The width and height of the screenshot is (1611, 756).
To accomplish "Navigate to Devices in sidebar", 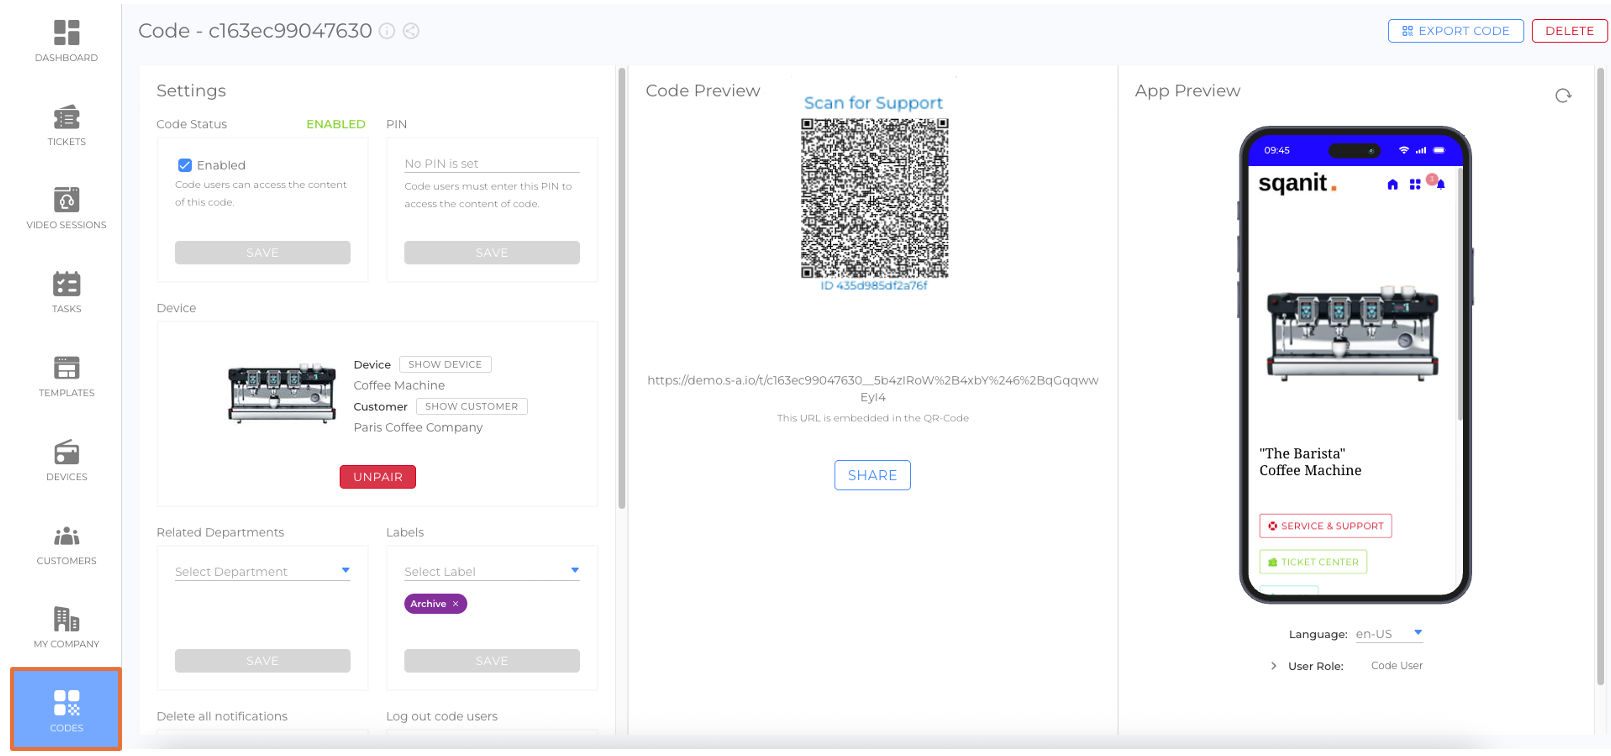I will coord(66,460).
